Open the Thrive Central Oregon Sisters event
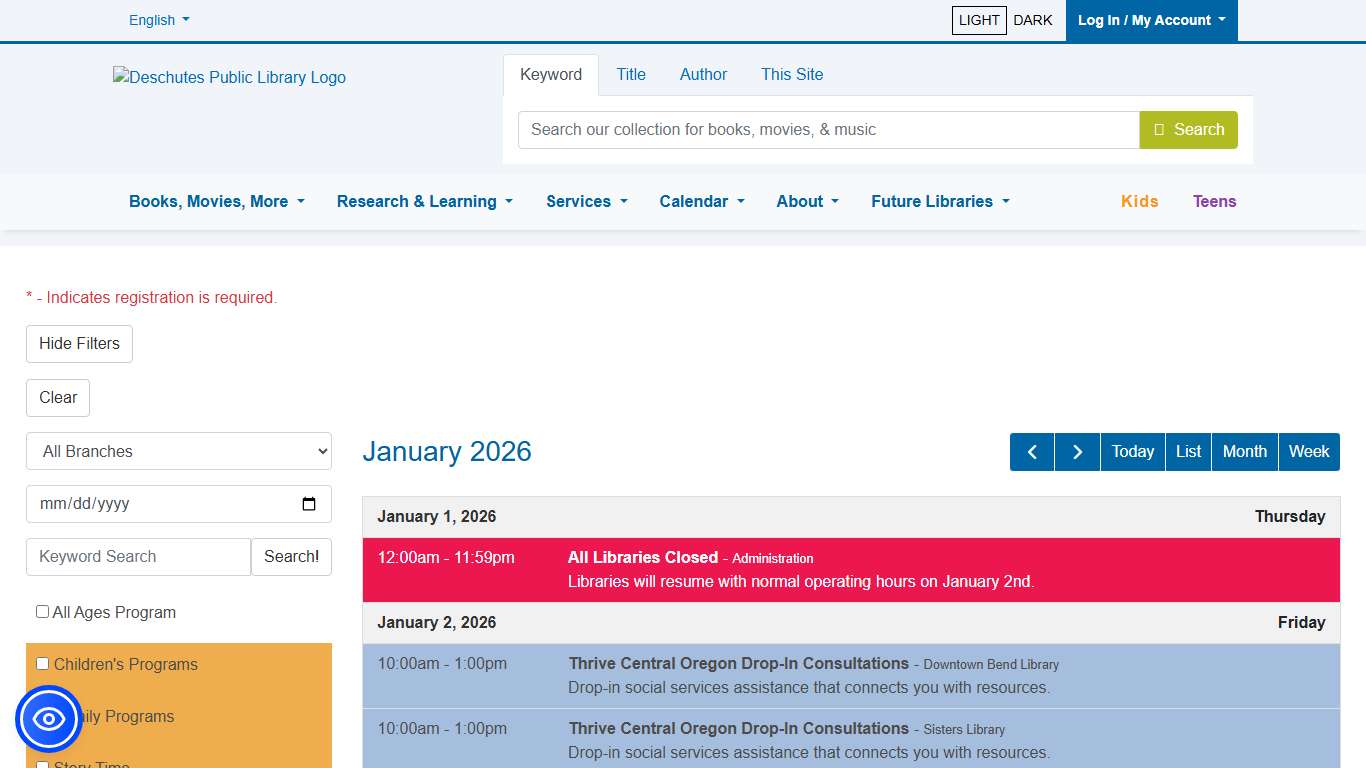Viewport: 1366px width, 768px height. (x=738, y=728)
